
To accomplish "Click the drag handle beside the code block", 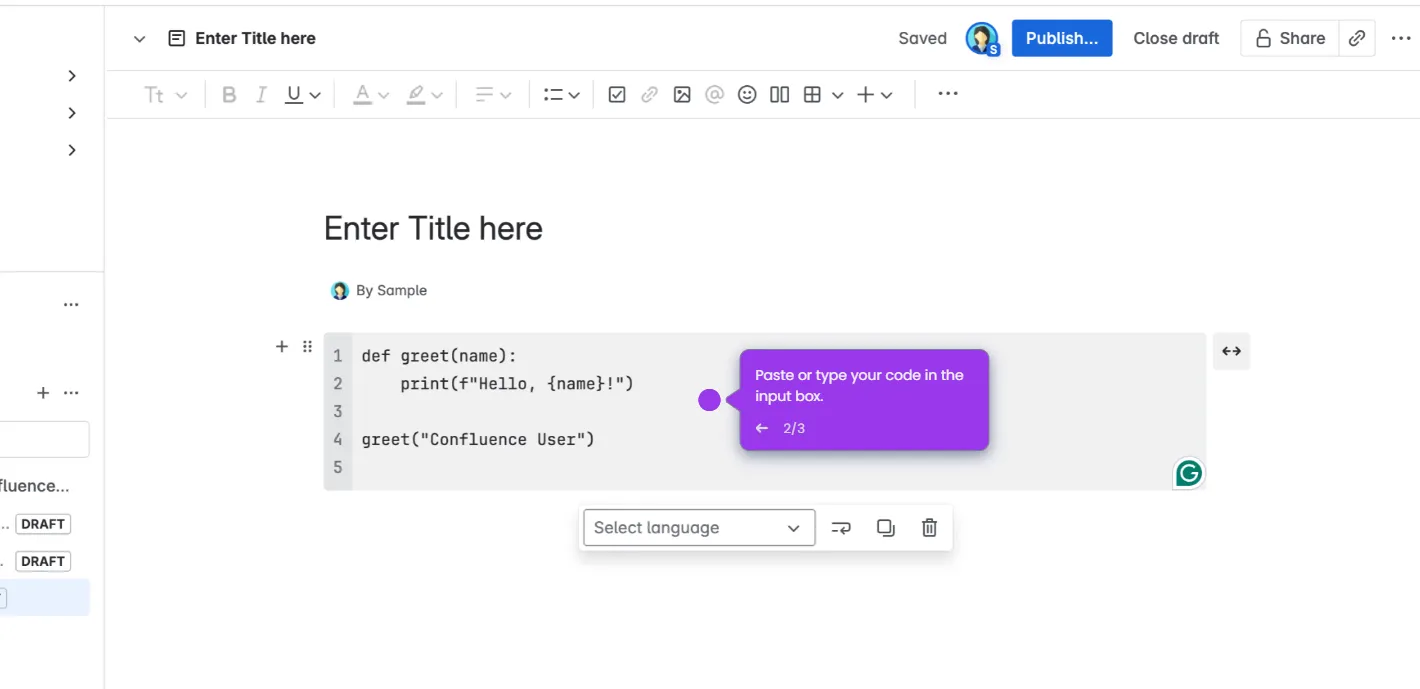I will 307,346.
